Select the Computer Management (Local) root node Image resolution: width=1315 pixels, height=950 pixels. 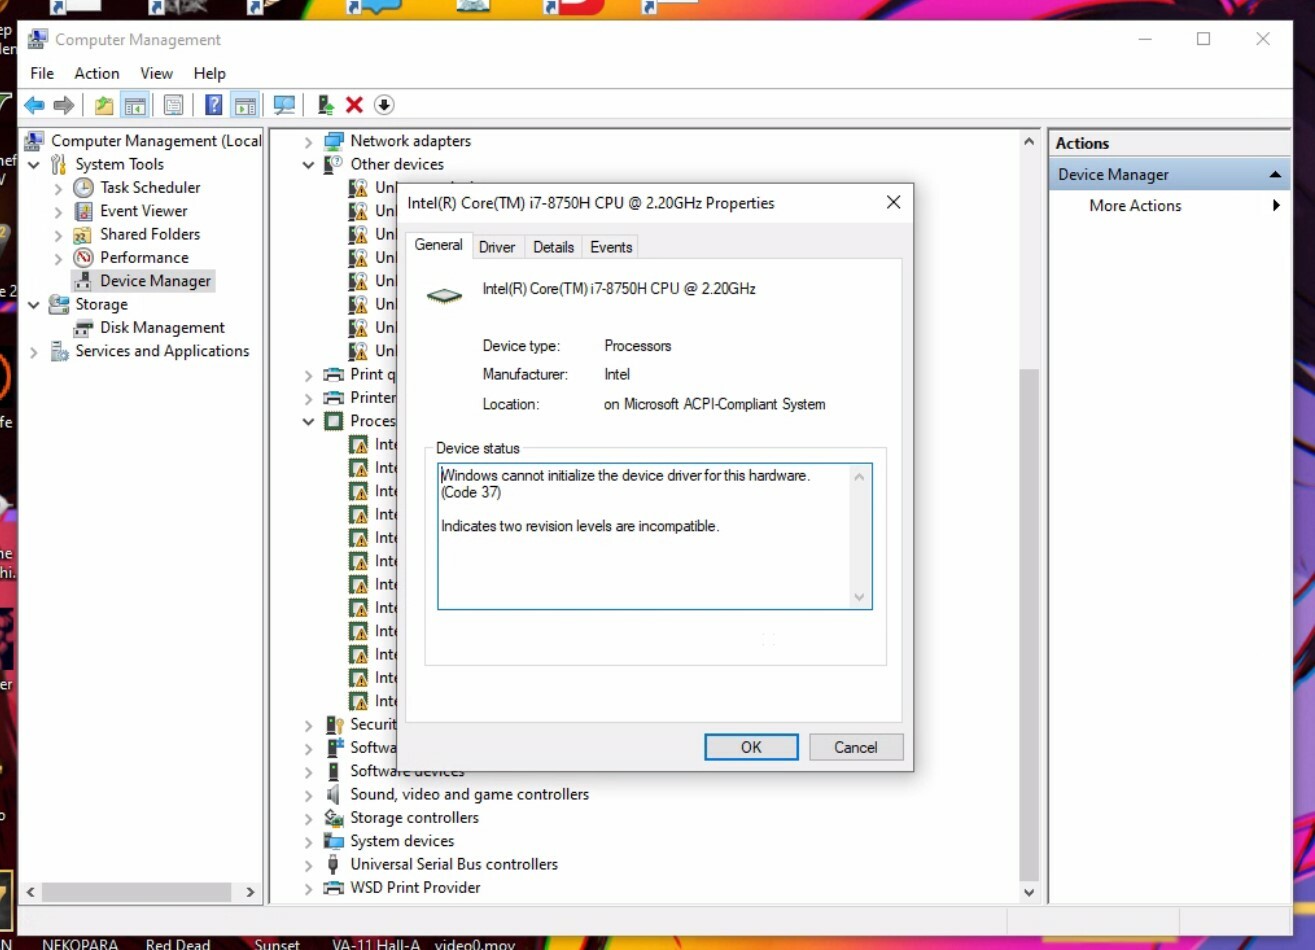pos(156,141)
